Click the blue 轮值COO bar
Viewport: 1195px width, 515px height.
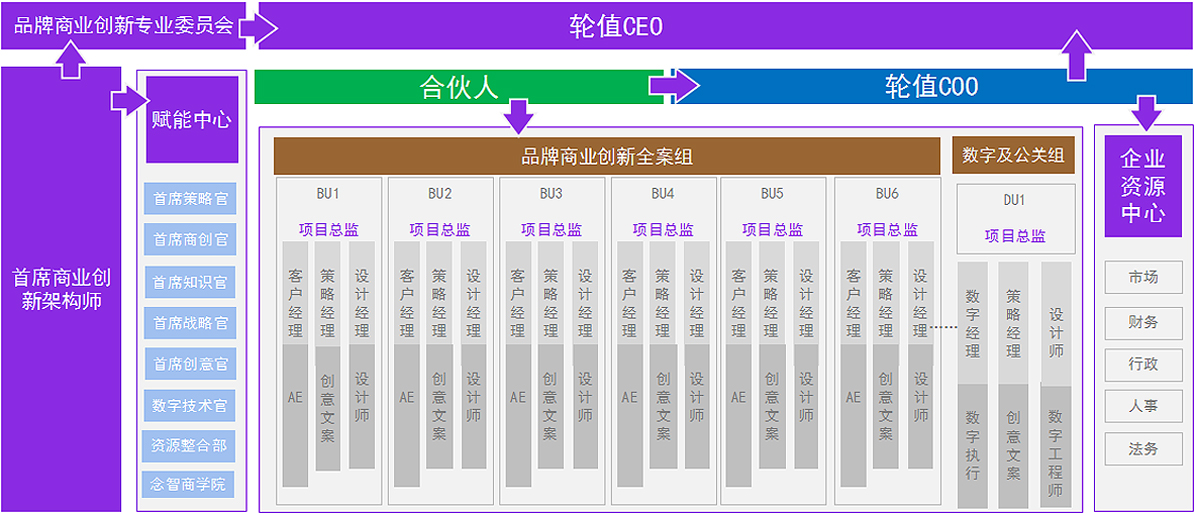tap(930, 87)
